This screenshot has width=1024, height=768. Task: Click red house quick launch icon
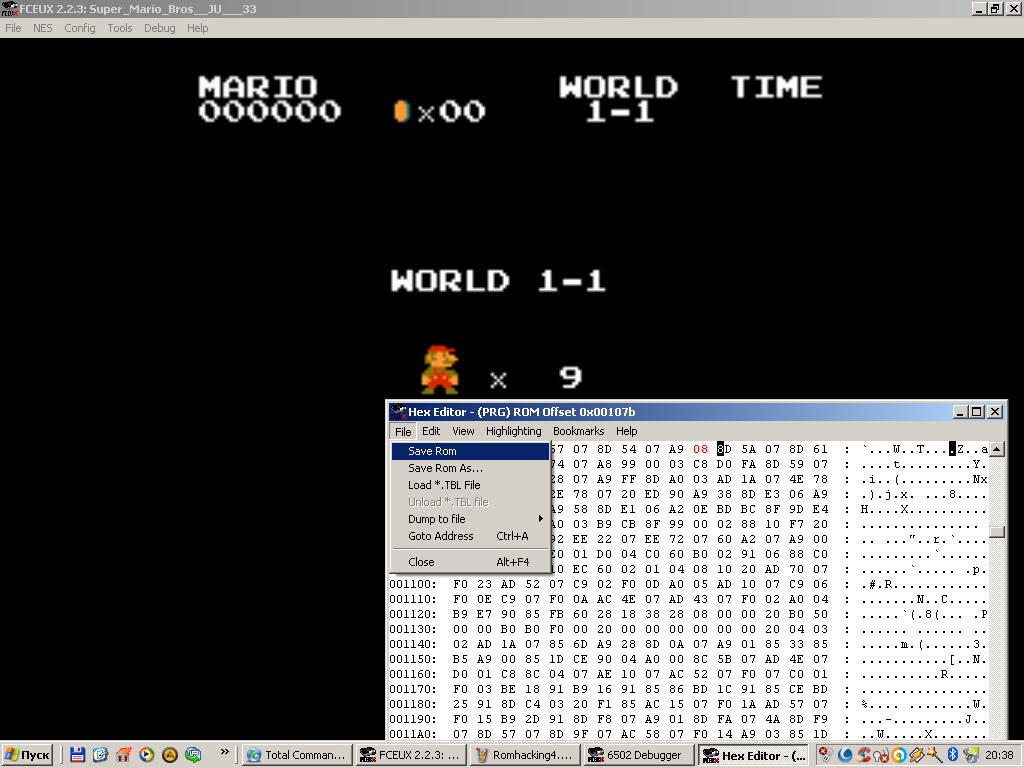[123, 755]
